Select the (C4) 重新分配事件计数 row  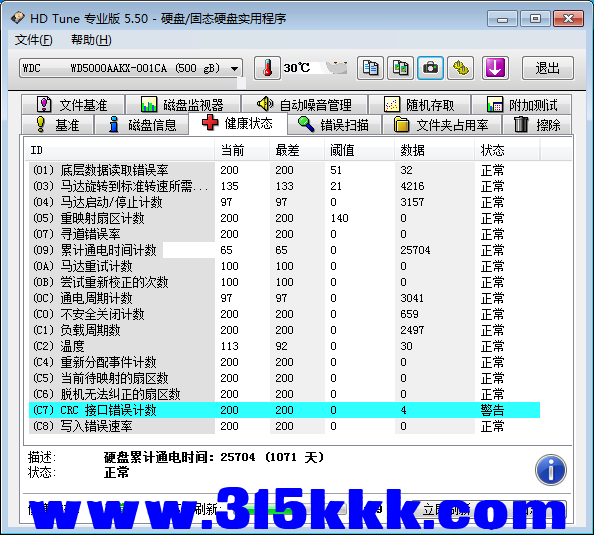click(284, 362)
